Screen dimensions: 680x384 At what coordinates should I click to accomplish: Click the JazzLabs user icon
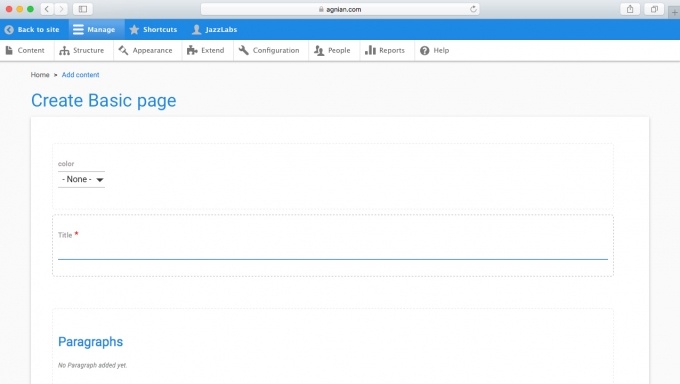point(196,30)
